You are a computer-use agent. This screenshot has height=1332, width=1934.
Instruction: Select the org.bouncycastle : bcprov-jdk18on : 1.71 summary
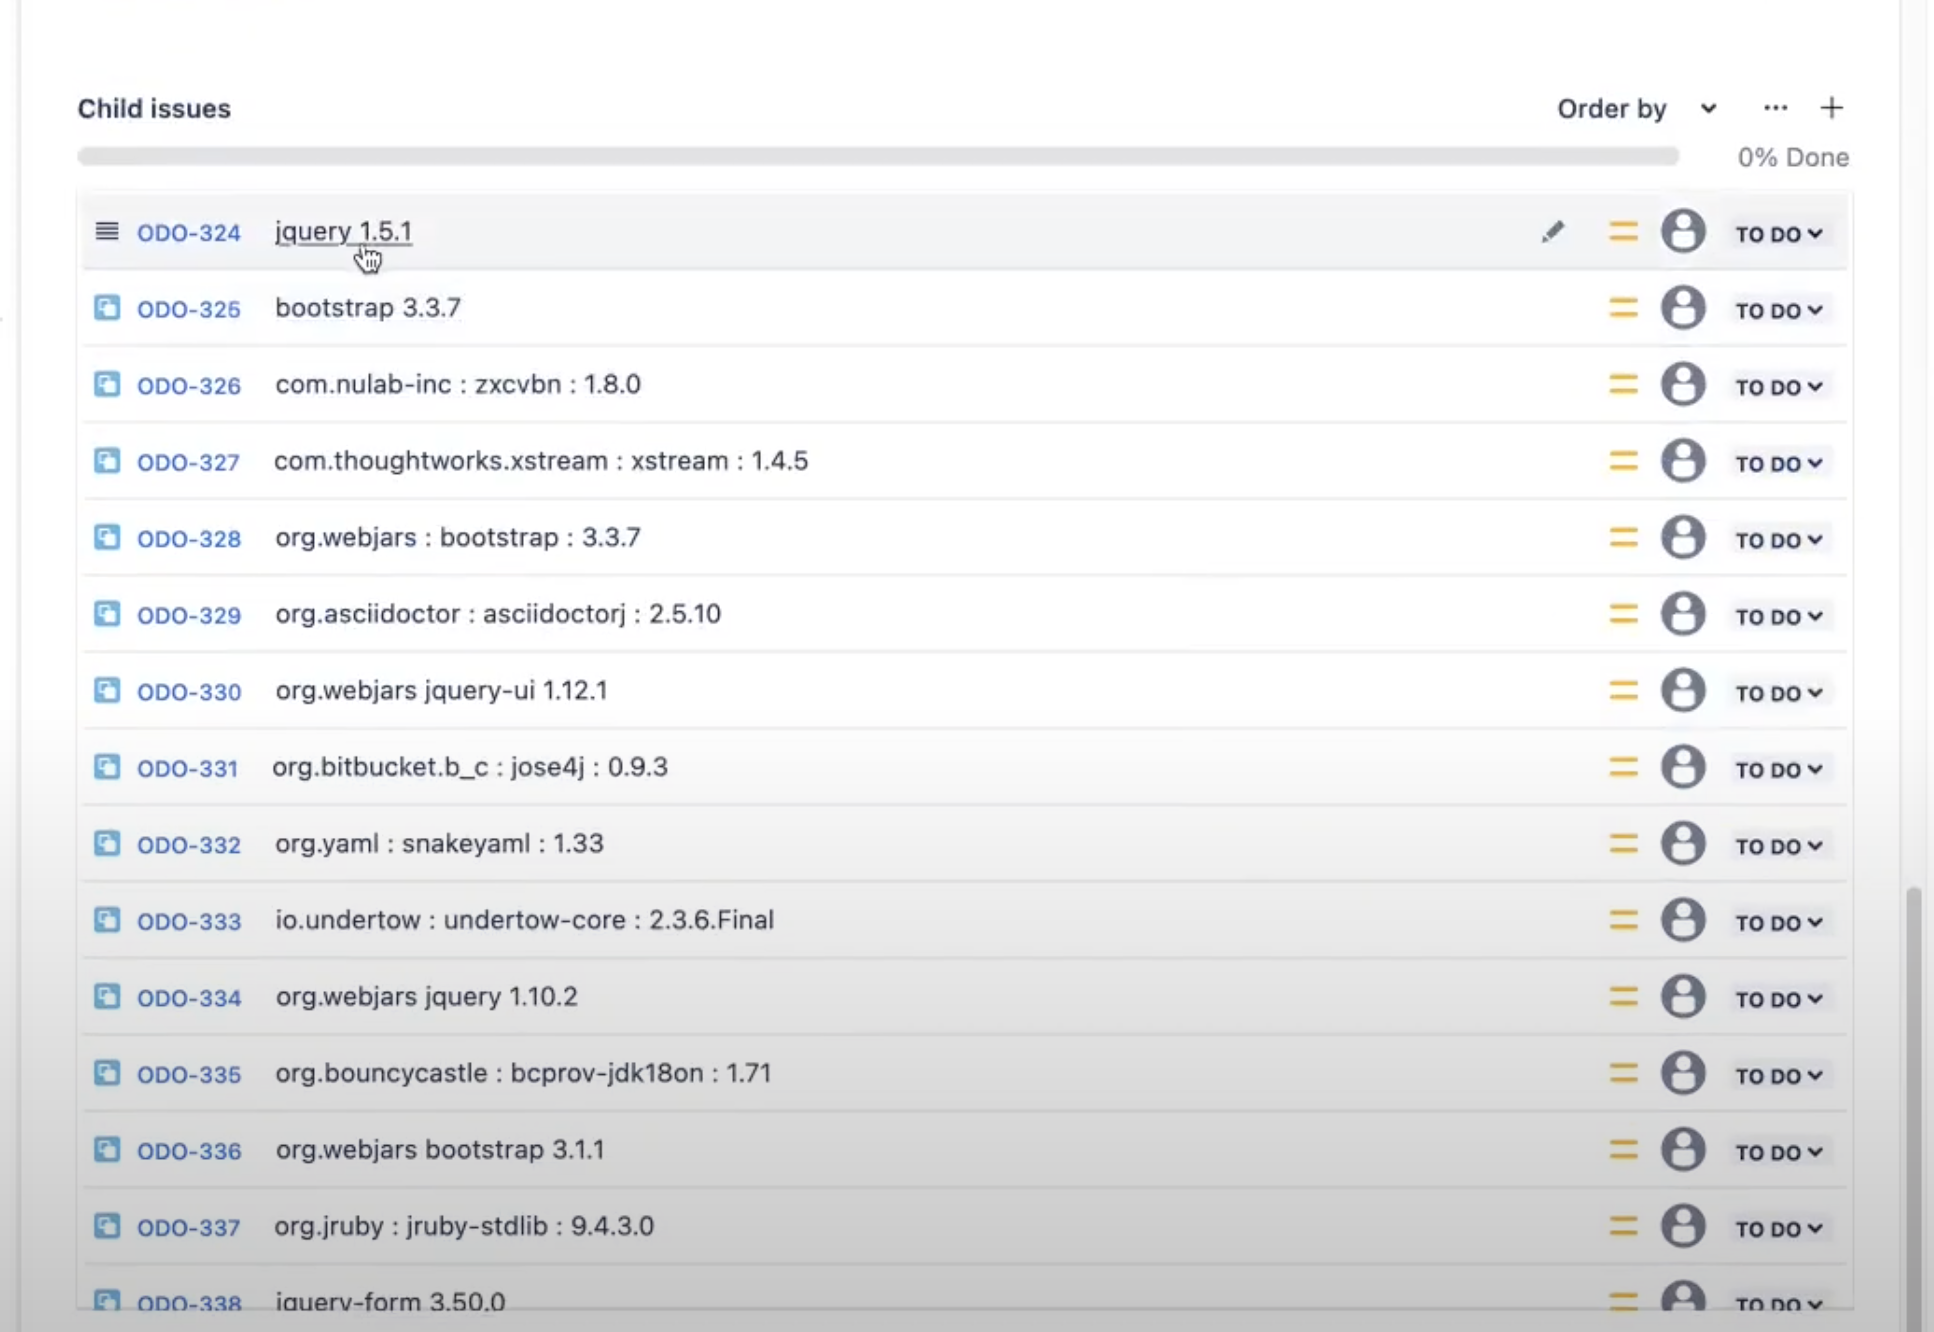[523, 1073]
